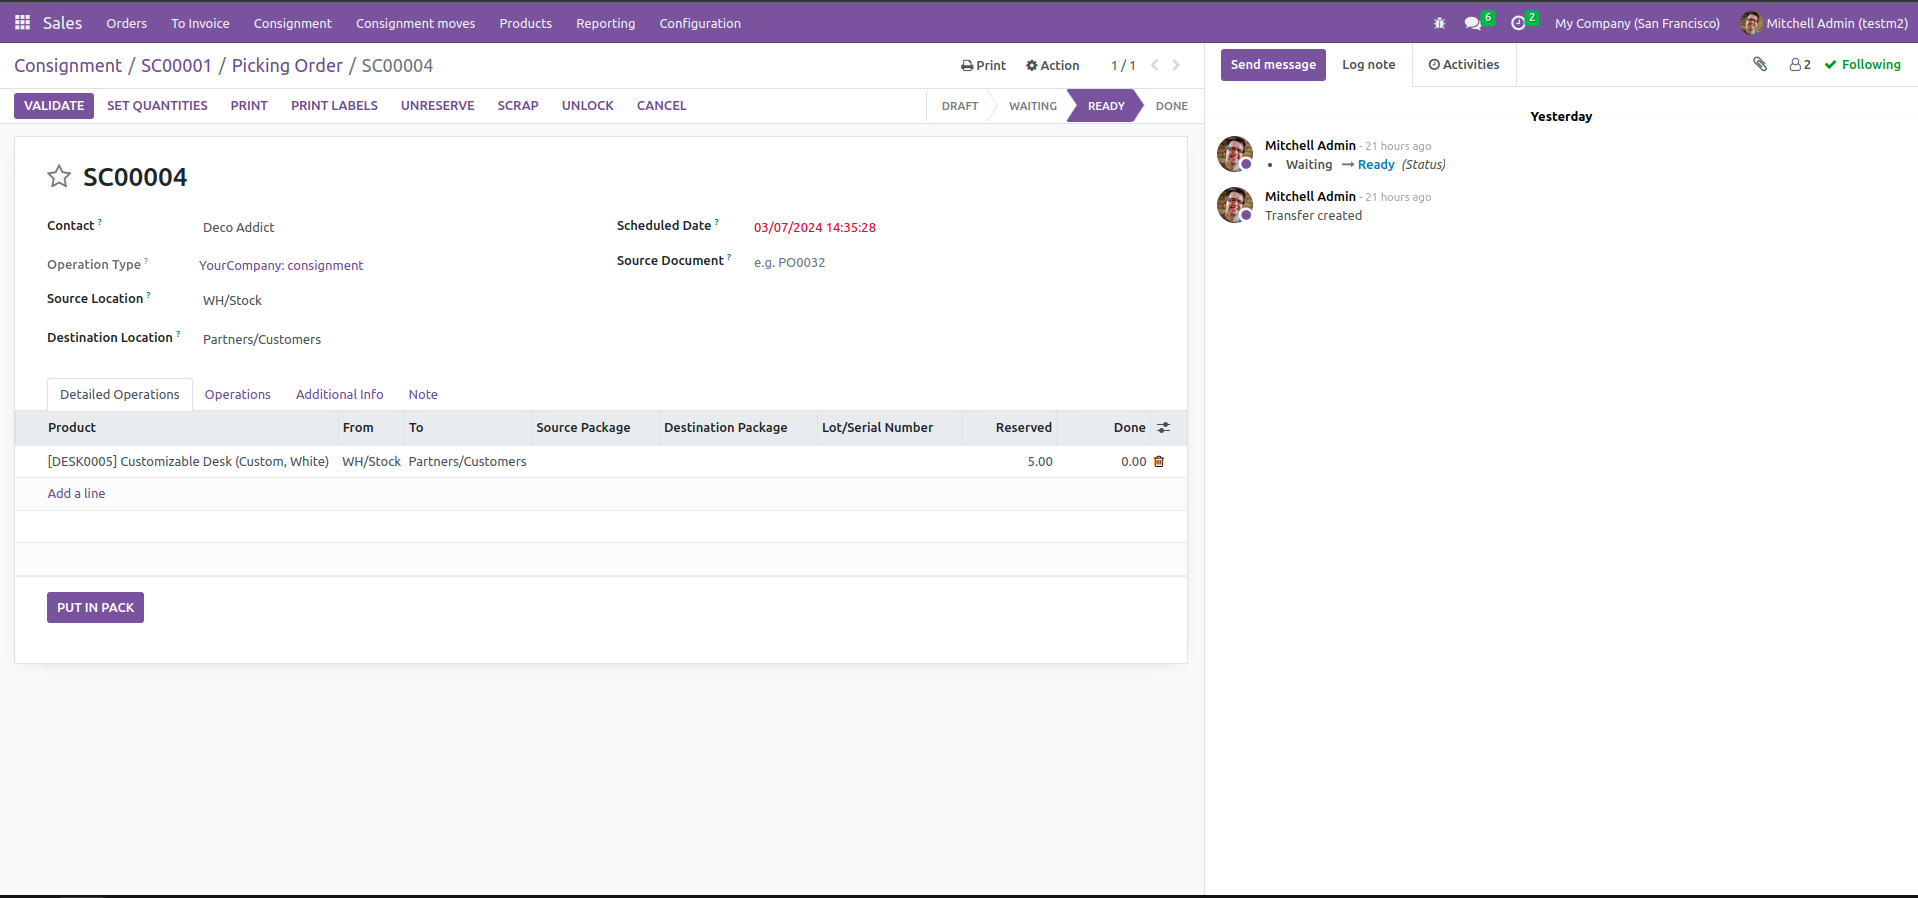The width and height of the screenshot is (1918, 898).
Task: Click the debug bug icon
Action: point(1439,23)
